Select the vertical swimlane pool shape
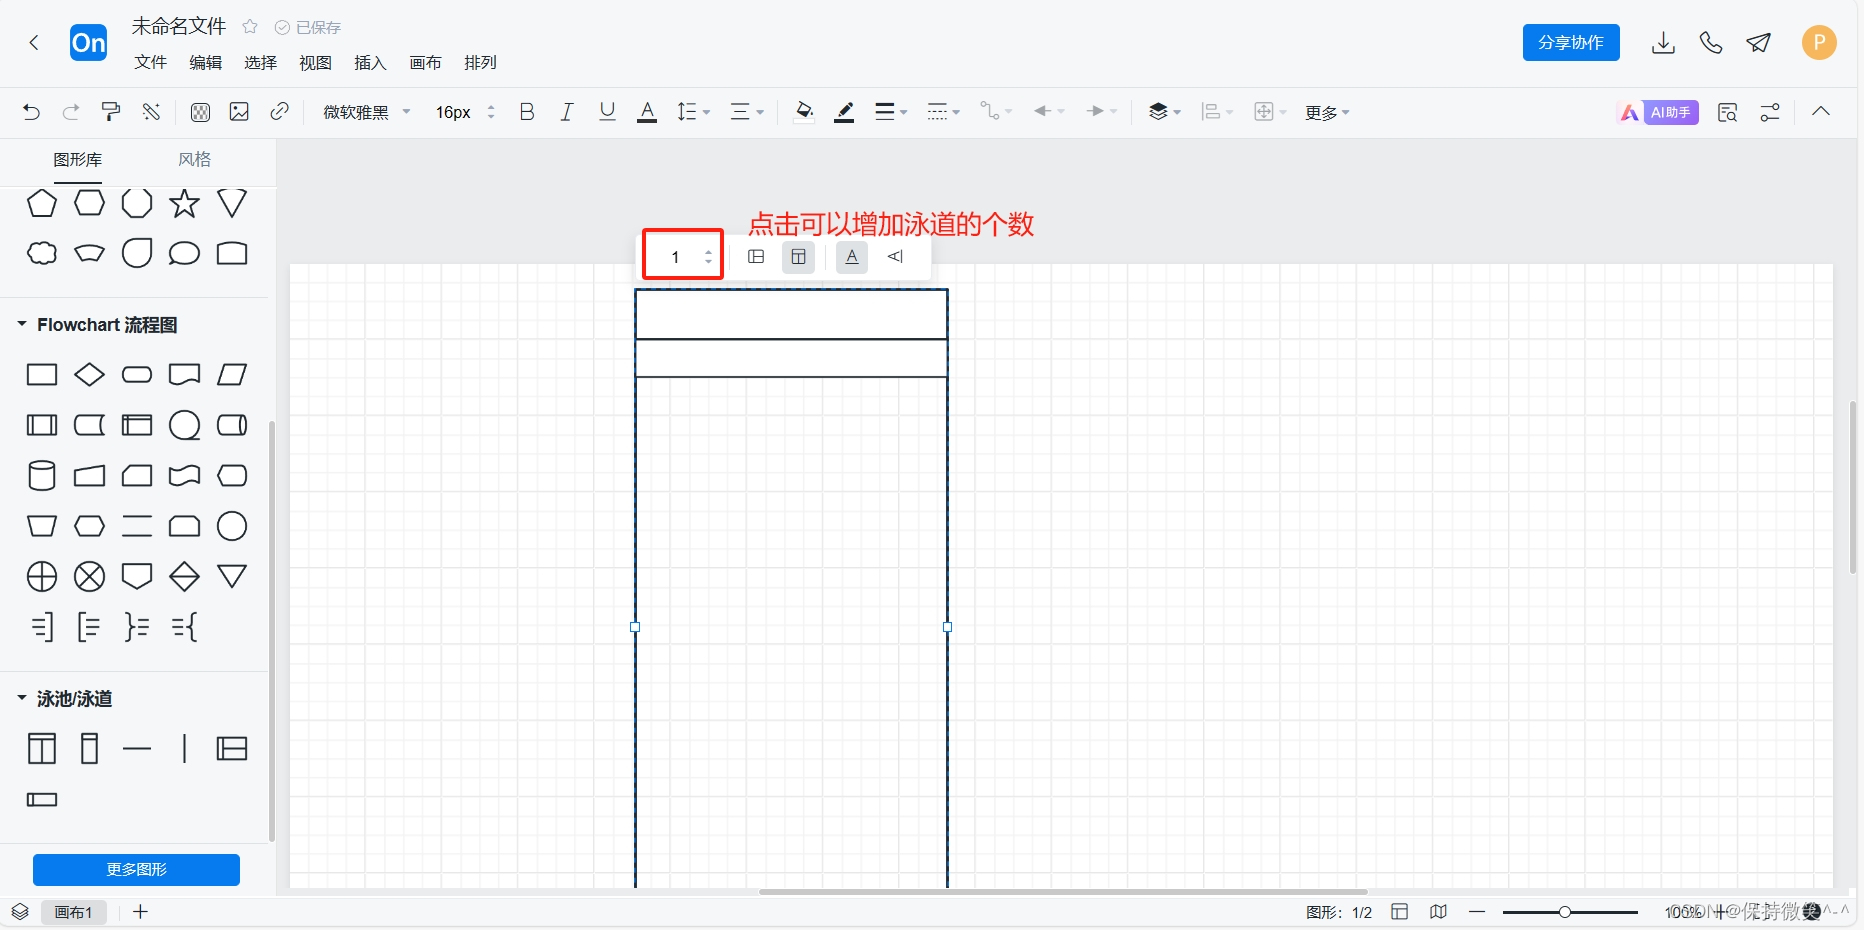Viewport: 1864px width, 930px height. tap(41, 748)
